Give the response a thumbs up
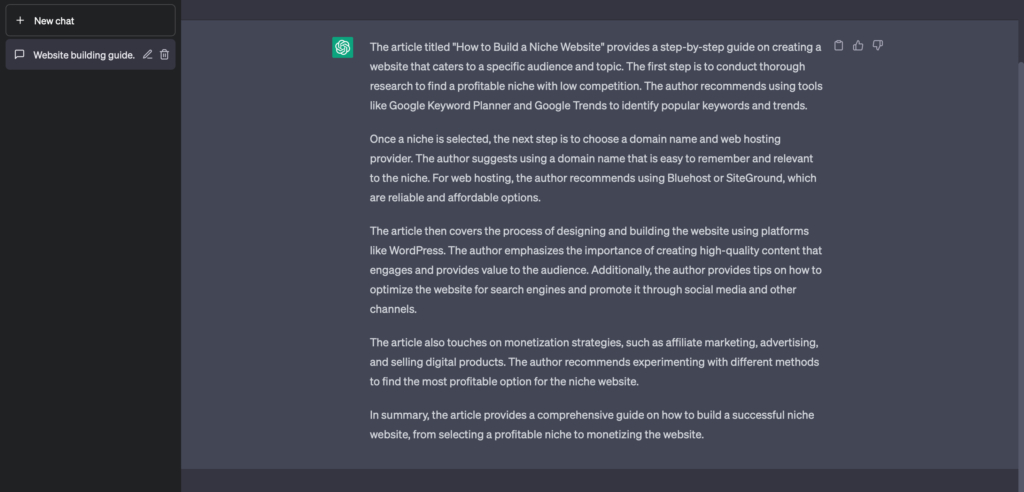The image size is (1024, 492). (858, 46)
